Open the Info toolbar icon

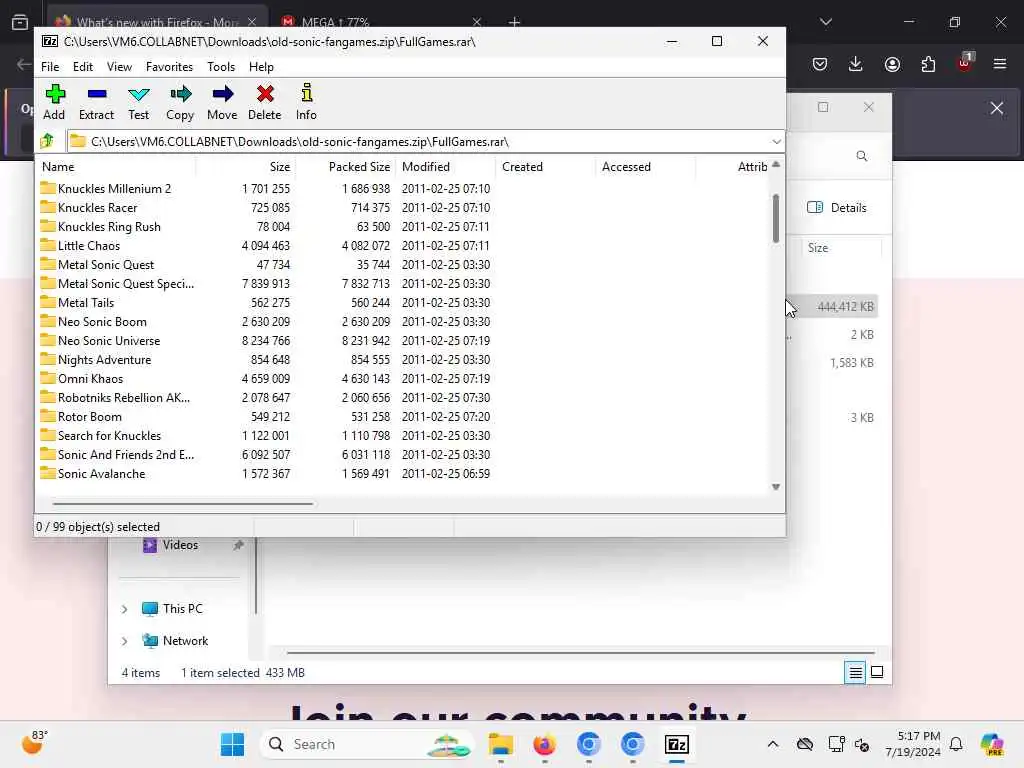(306, 103)
